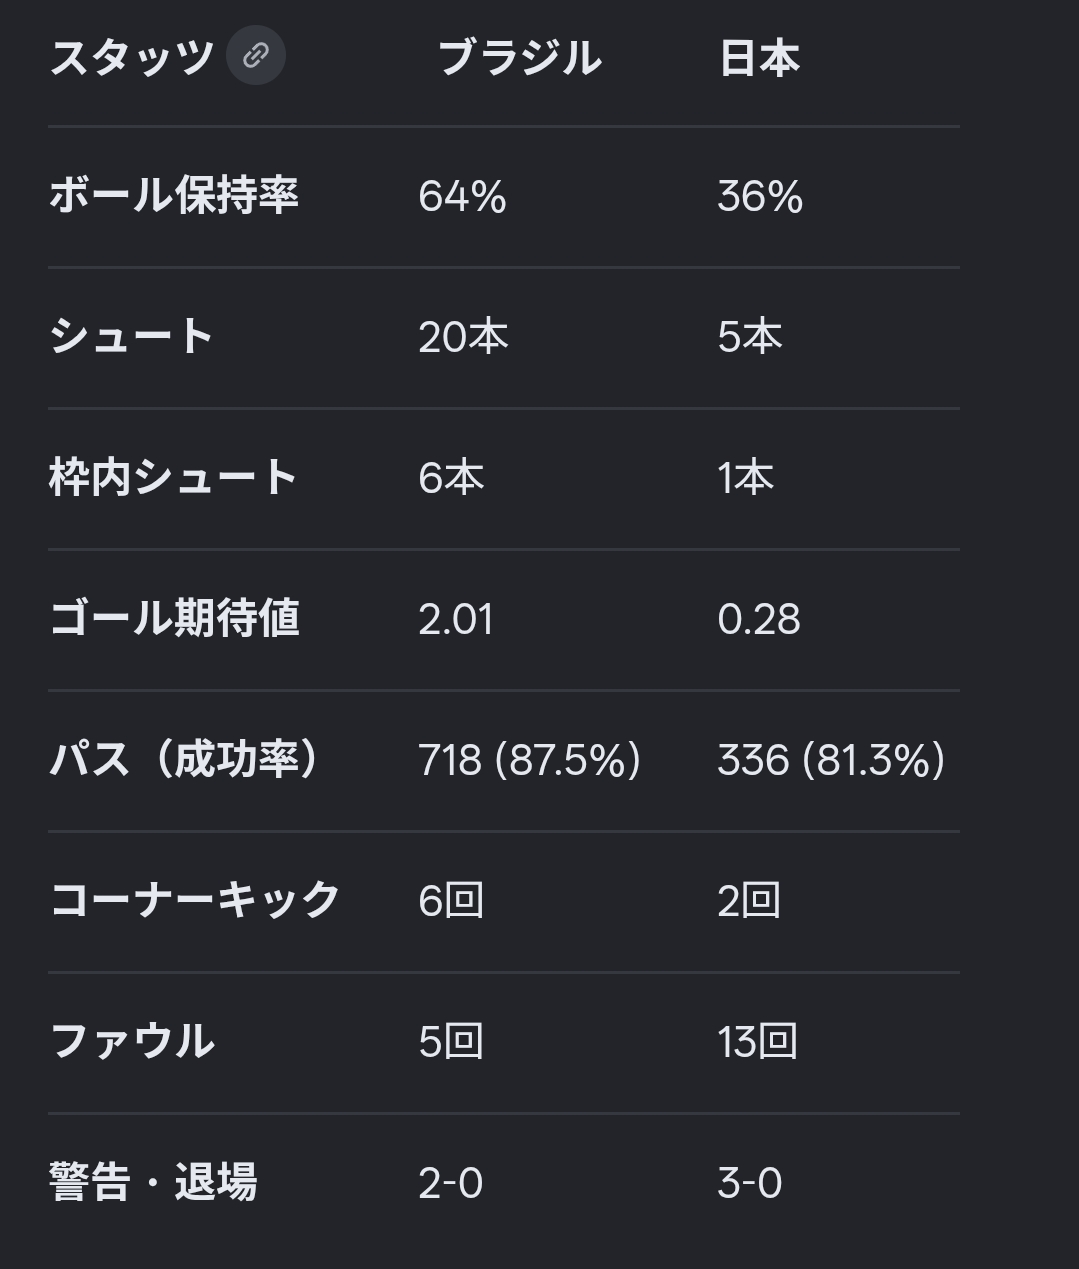
Task: Select the シュート row label
Action: (x=132, y=336)
